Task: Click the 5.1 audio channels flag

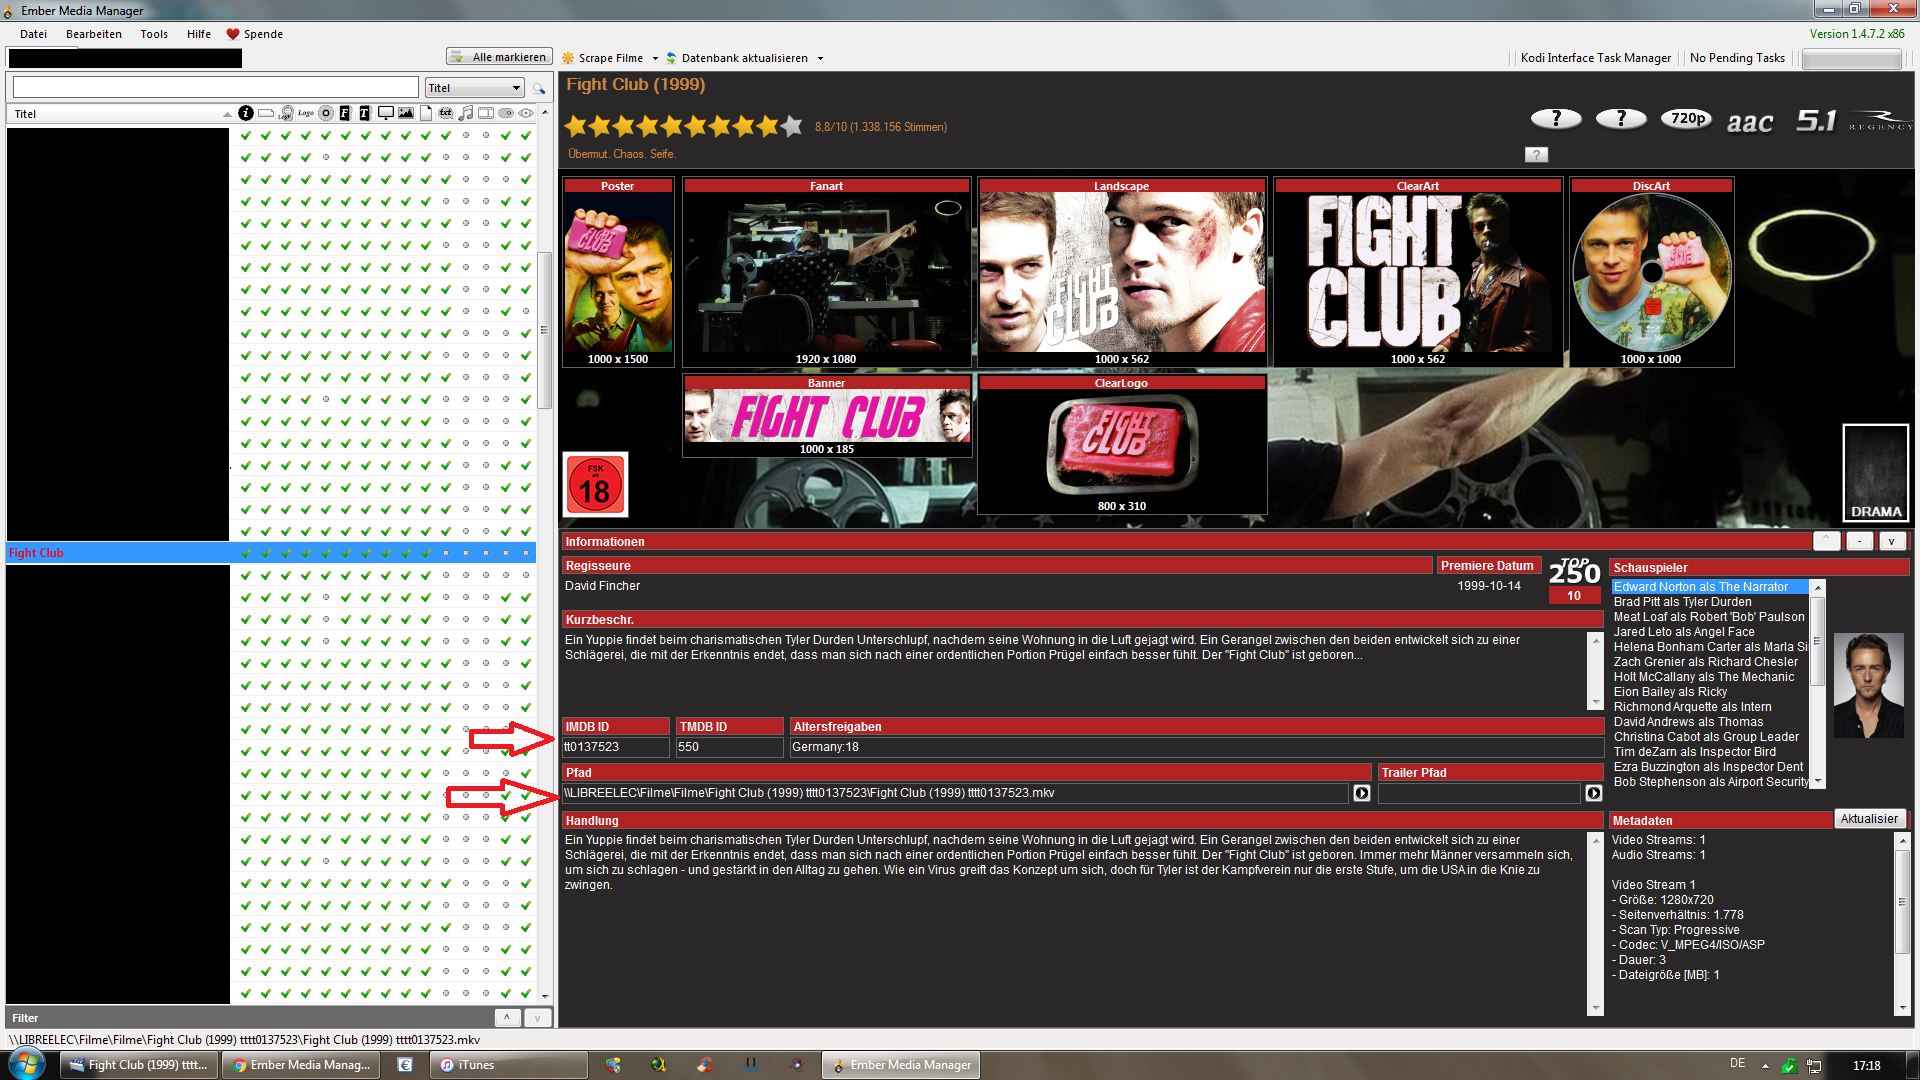Action: pos(1816,121)
